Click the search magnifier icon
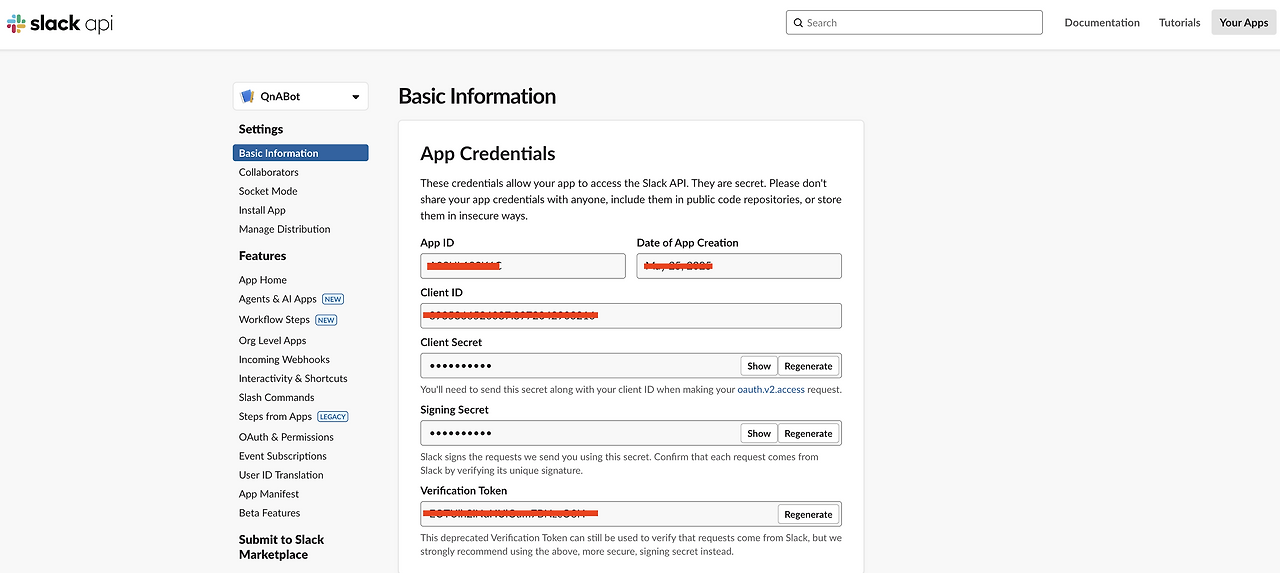 point(798,22)
